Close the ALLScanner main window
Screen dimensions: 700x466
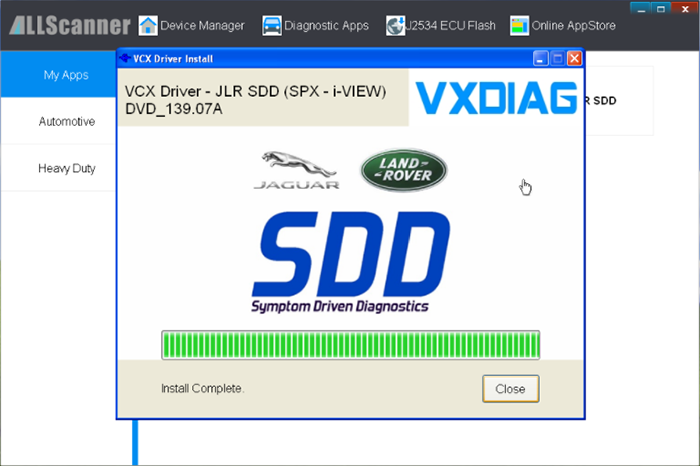(x=685, y=8)
